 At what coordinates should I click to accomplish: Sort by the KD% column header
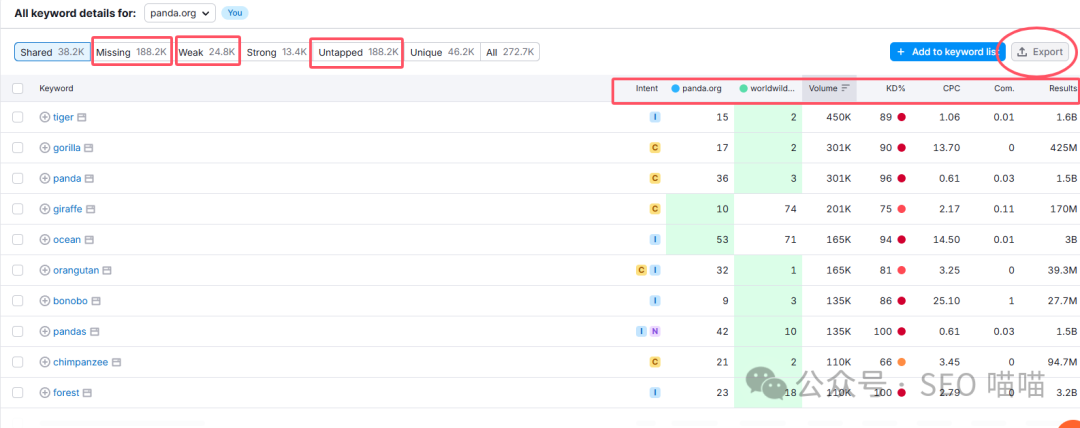pos(895,88)
